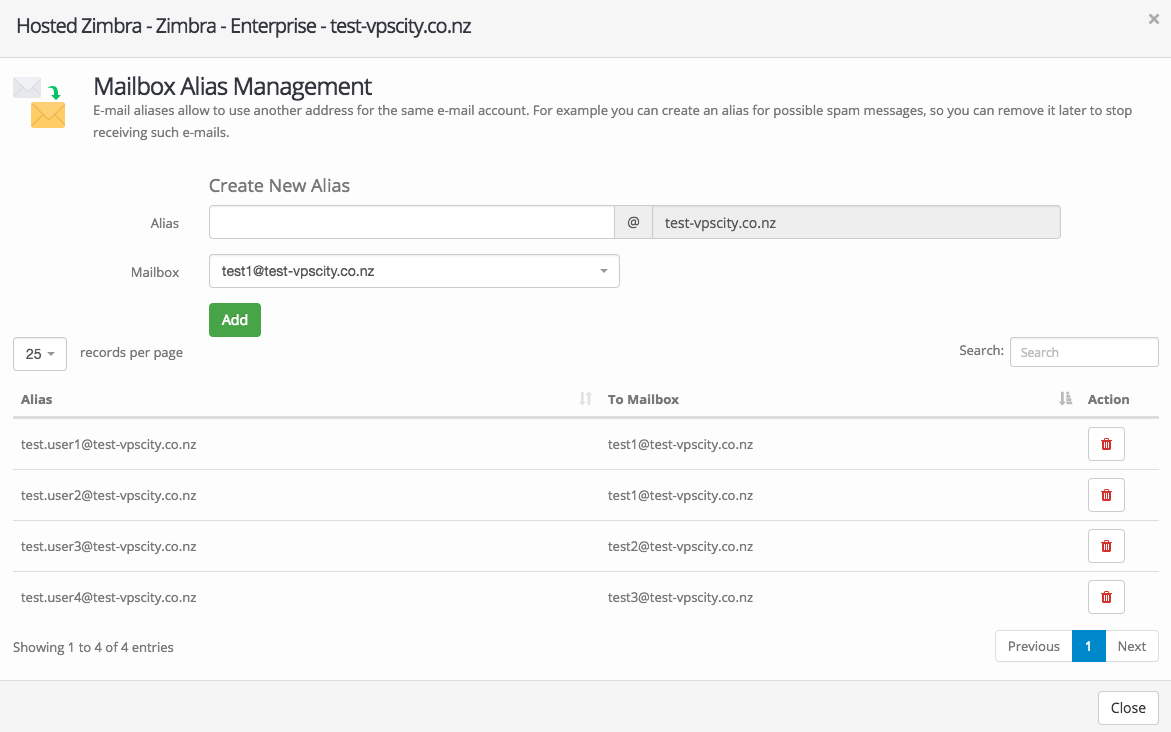Select the test.user3@test-vpscity.co.nz alias row
Screen dimensions: 1171x732
click(x=109, y=546)
